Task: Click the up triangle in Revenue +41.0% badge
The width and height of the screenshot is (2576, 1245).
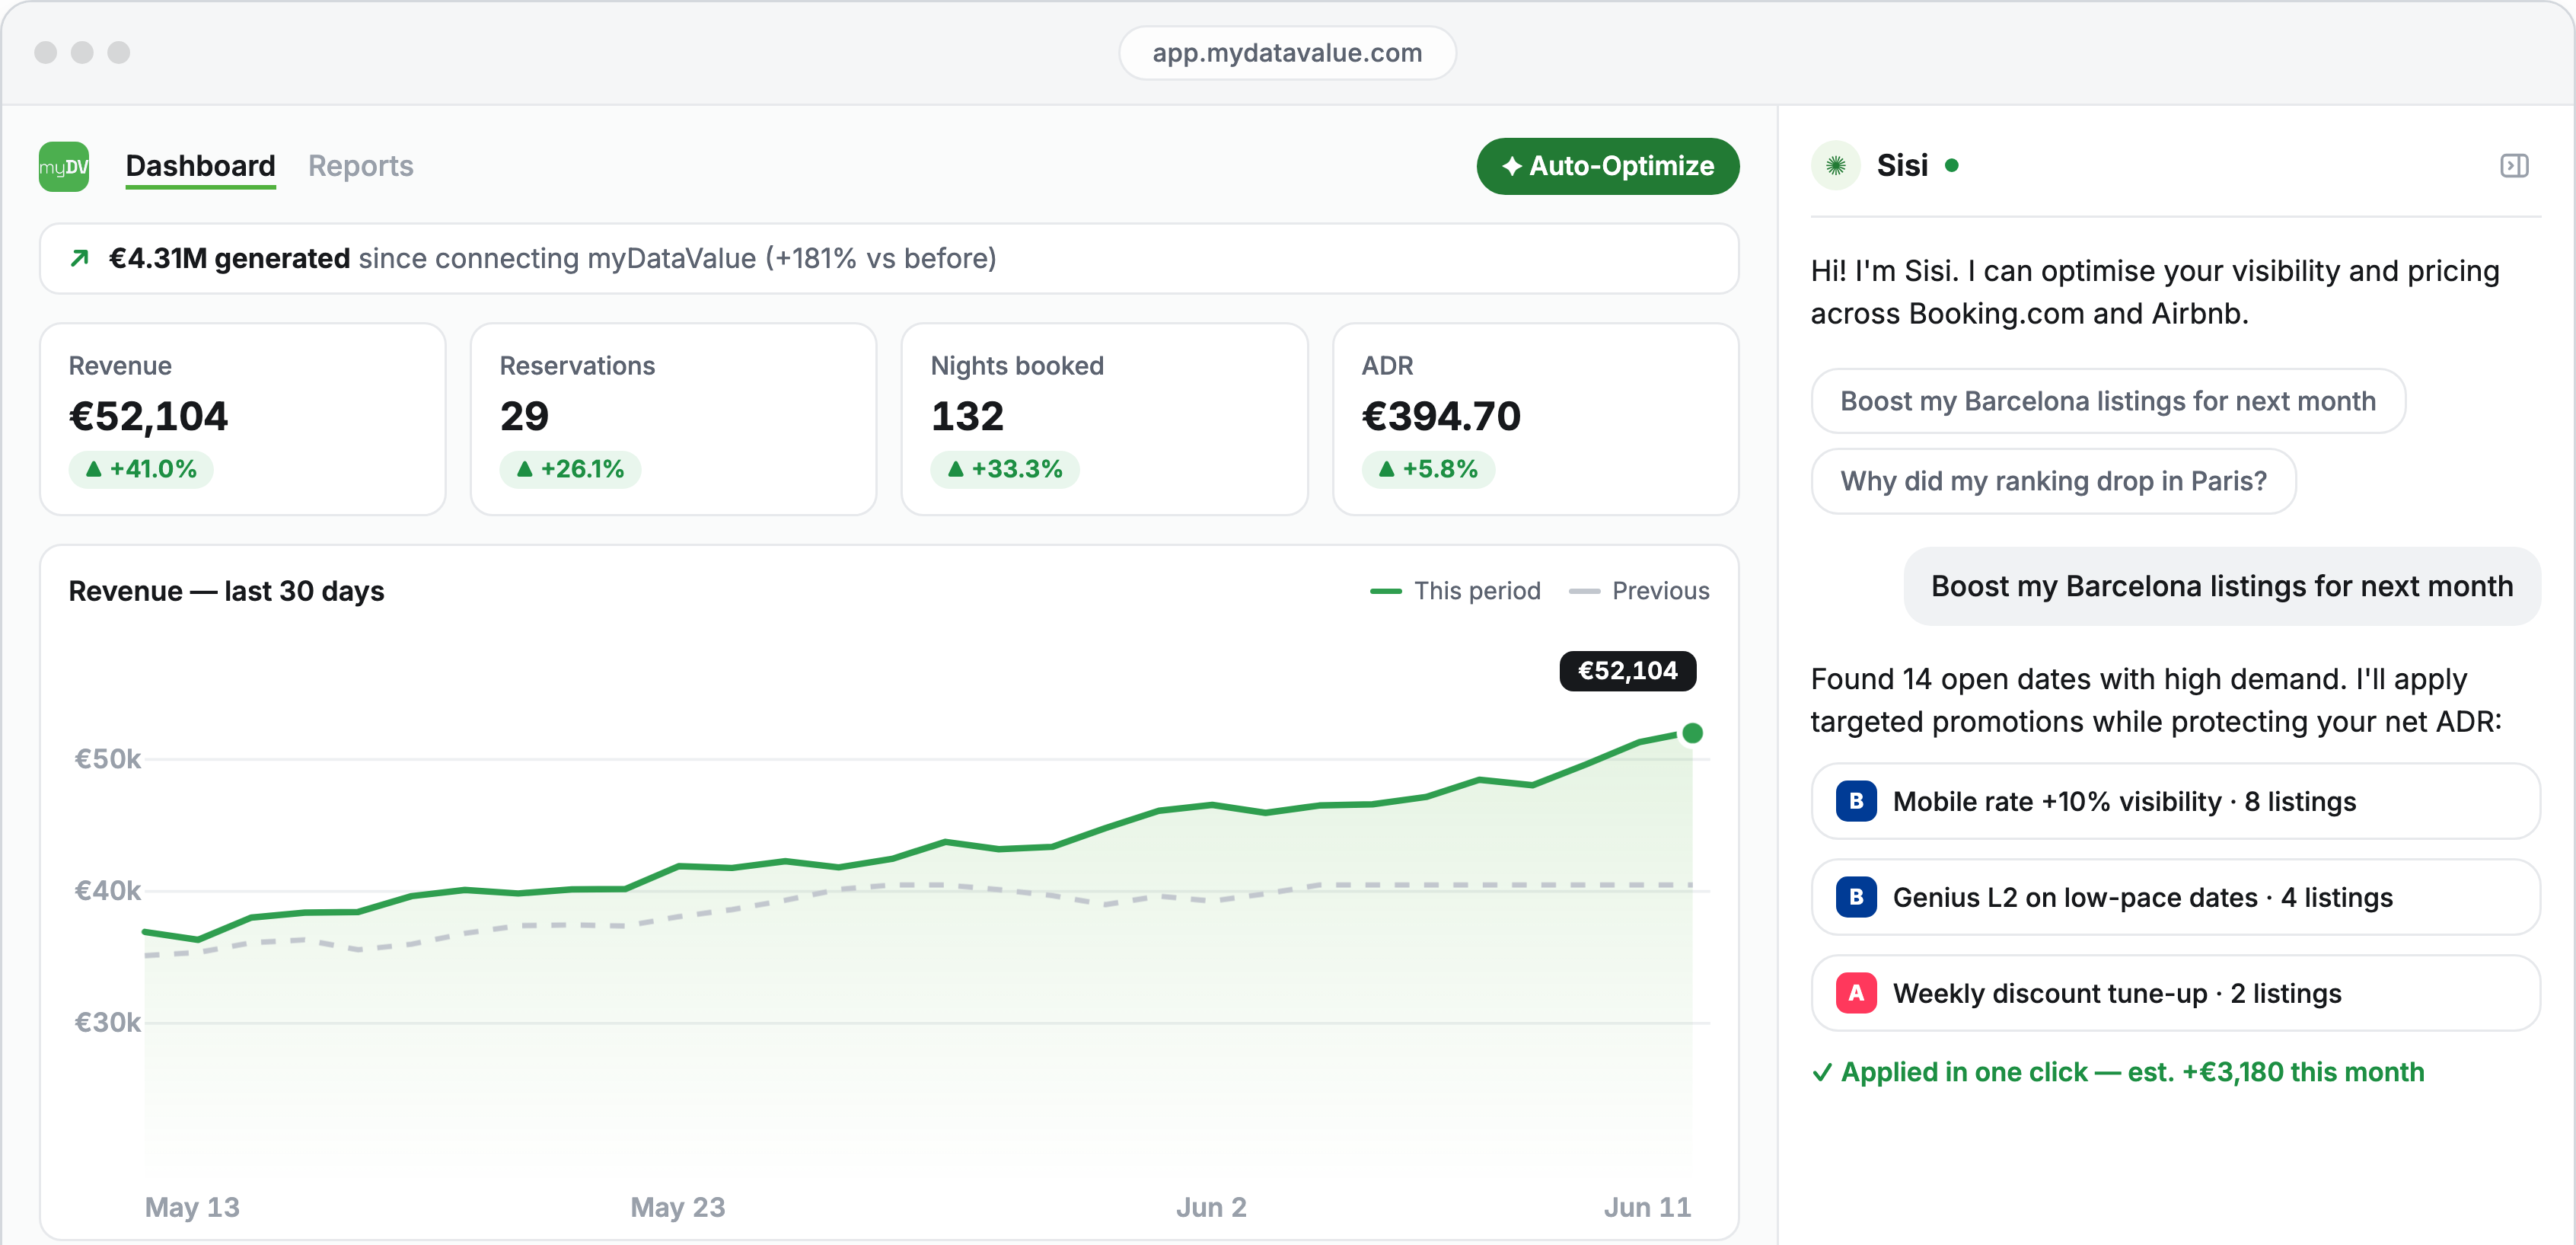Action: pos(93,468)
